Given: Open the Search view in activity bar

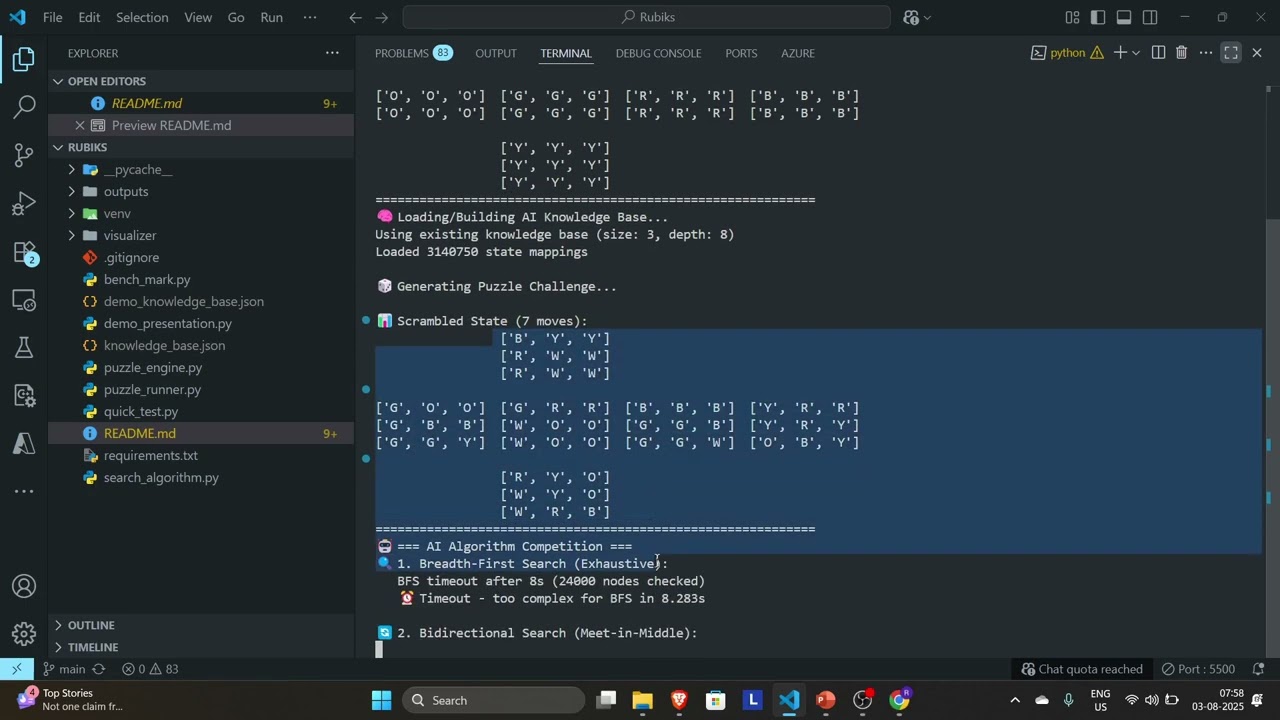Looking at the screenshot, I should click(24, 107).
